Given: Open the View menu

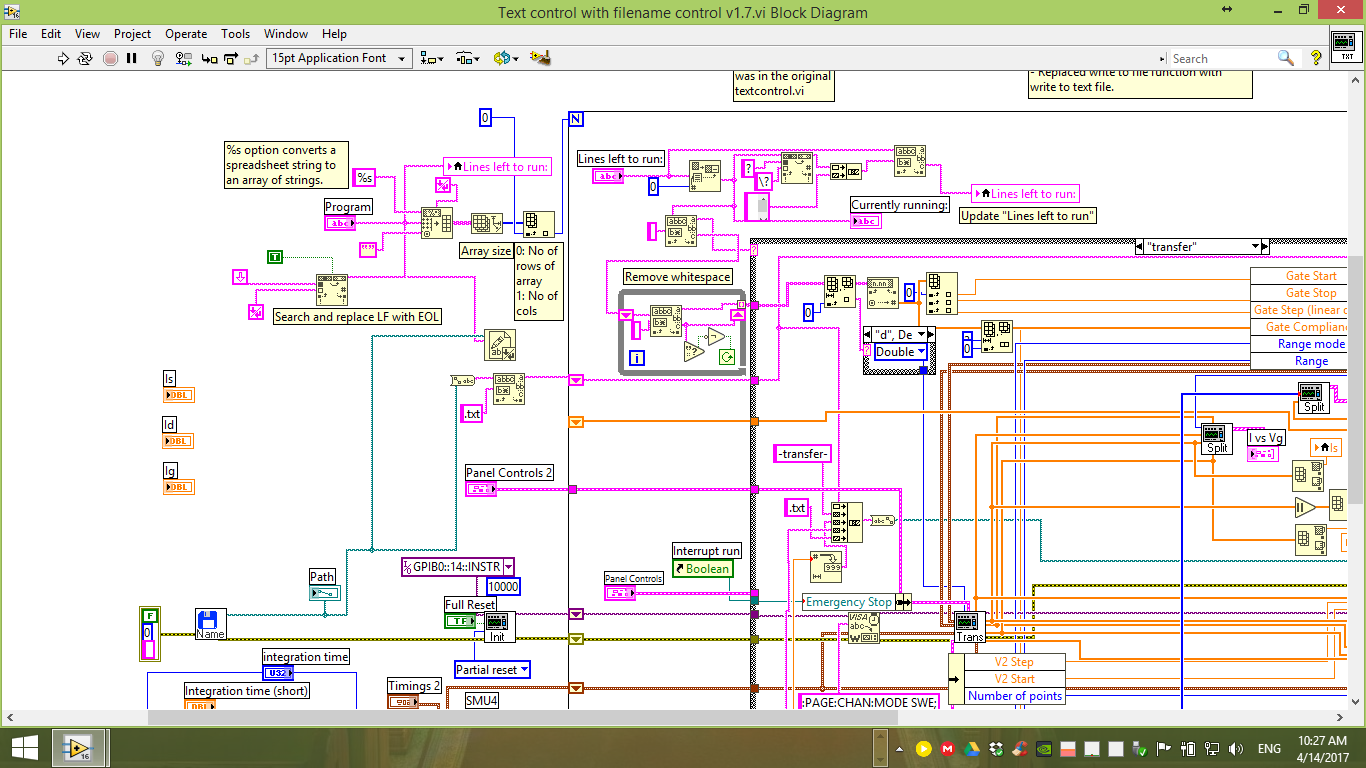Looking at the screenshot, I should click(87, 33).
